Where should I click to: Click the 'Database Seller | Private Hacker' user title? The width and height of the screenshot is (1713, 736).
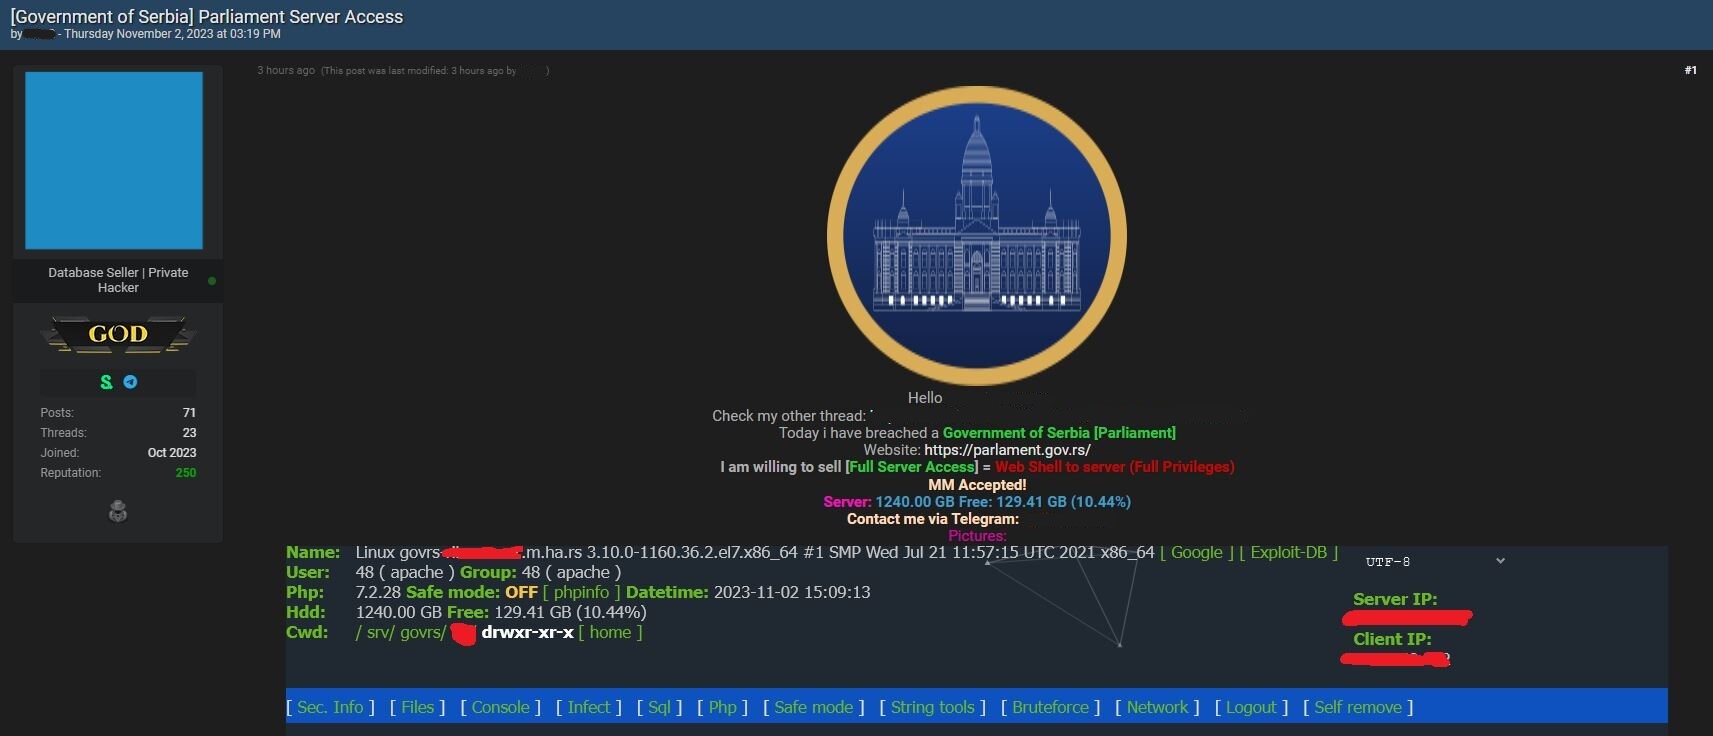(118, 280)
